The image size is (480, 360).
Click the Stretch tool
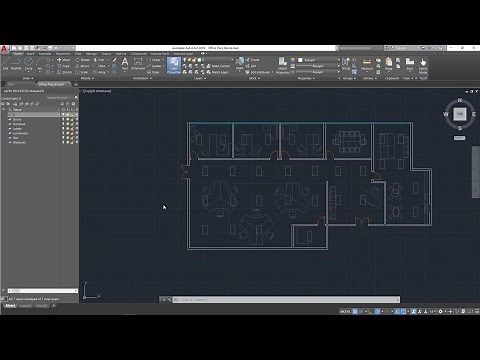pos(64,72)
